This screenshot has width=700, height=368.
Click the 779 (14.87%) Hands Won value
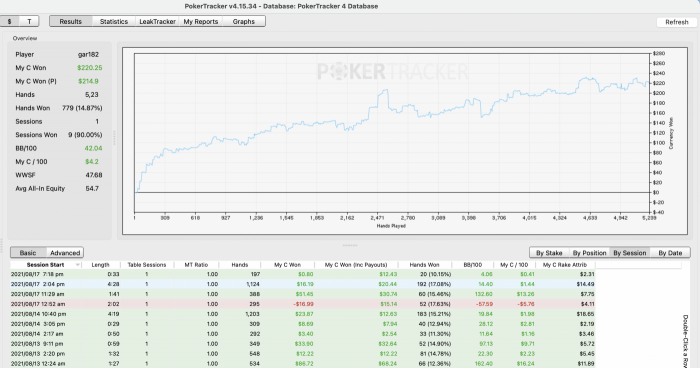coord(82,108)
